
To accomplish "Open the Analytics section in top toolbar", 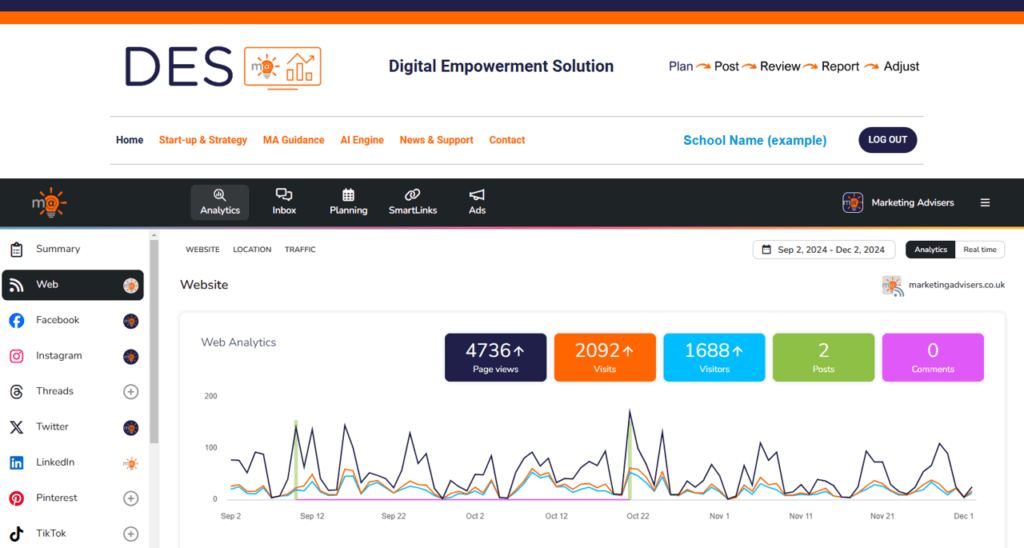I will coord(219,202).
